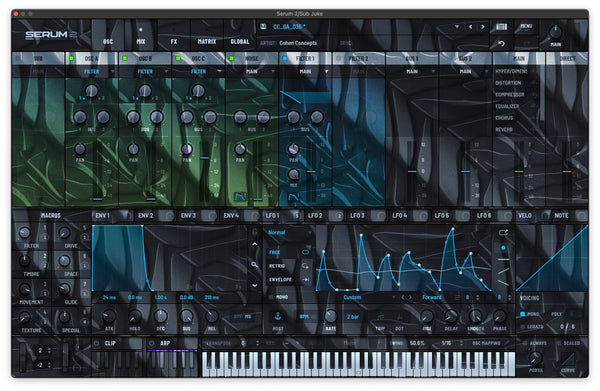Click the Filter 1 filter-shape icon
The width and height of the screenshot is (600, 391).
point(293,197)
